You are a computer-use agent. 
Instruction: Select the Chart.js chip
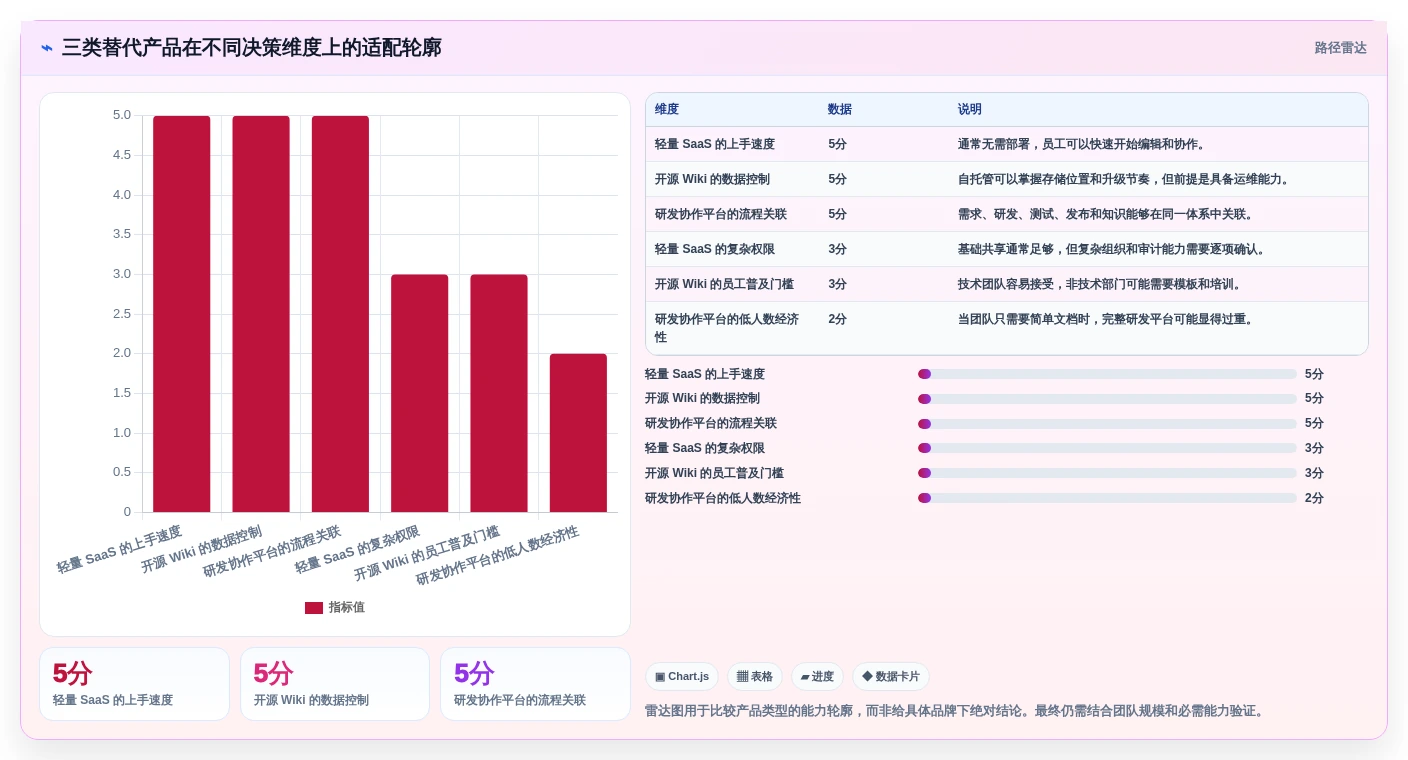pos(682,677)
